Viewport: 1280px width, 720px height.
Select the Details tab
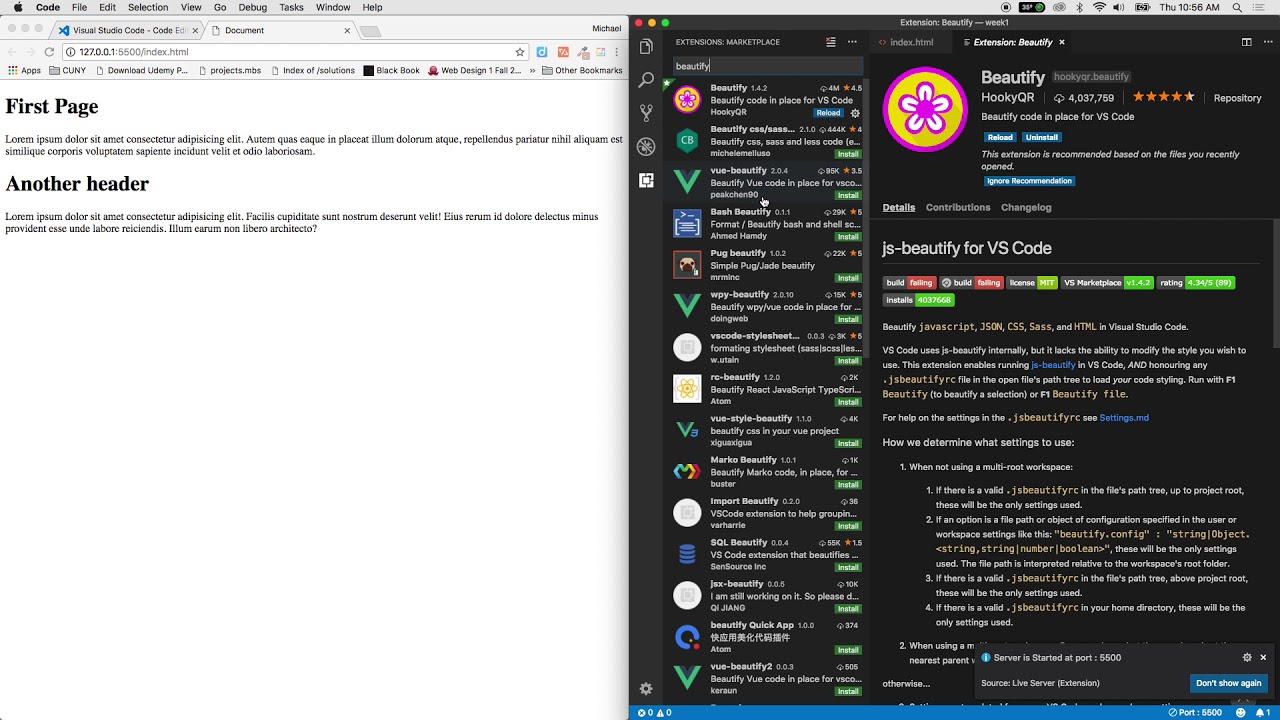[x=898, y=207]
